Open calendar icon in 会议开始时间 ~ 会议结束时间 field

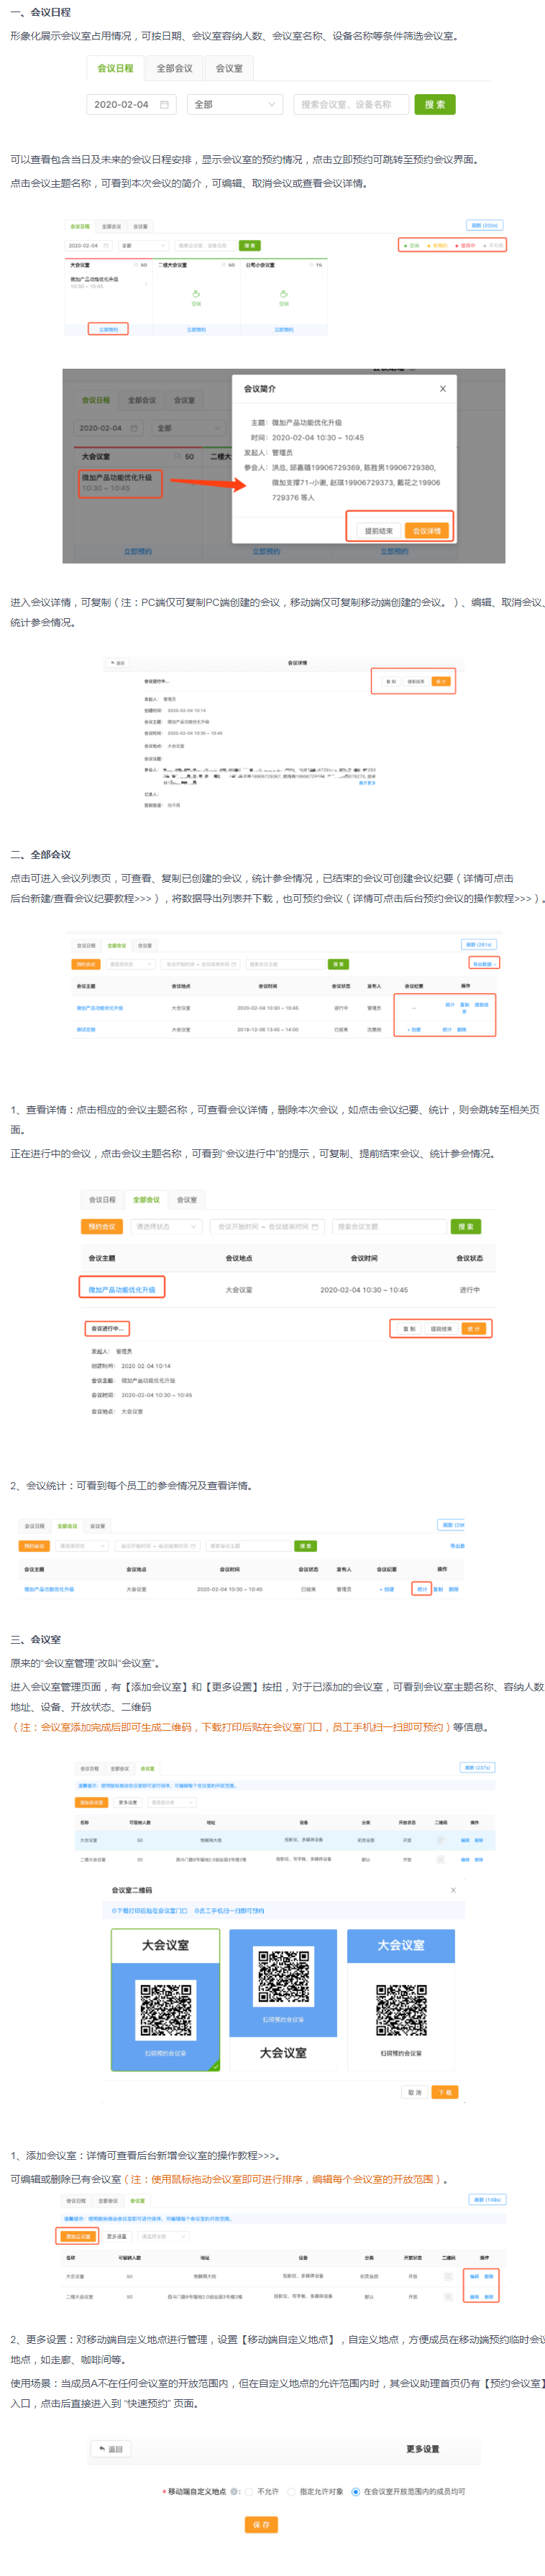click(x=315, y=1226)
